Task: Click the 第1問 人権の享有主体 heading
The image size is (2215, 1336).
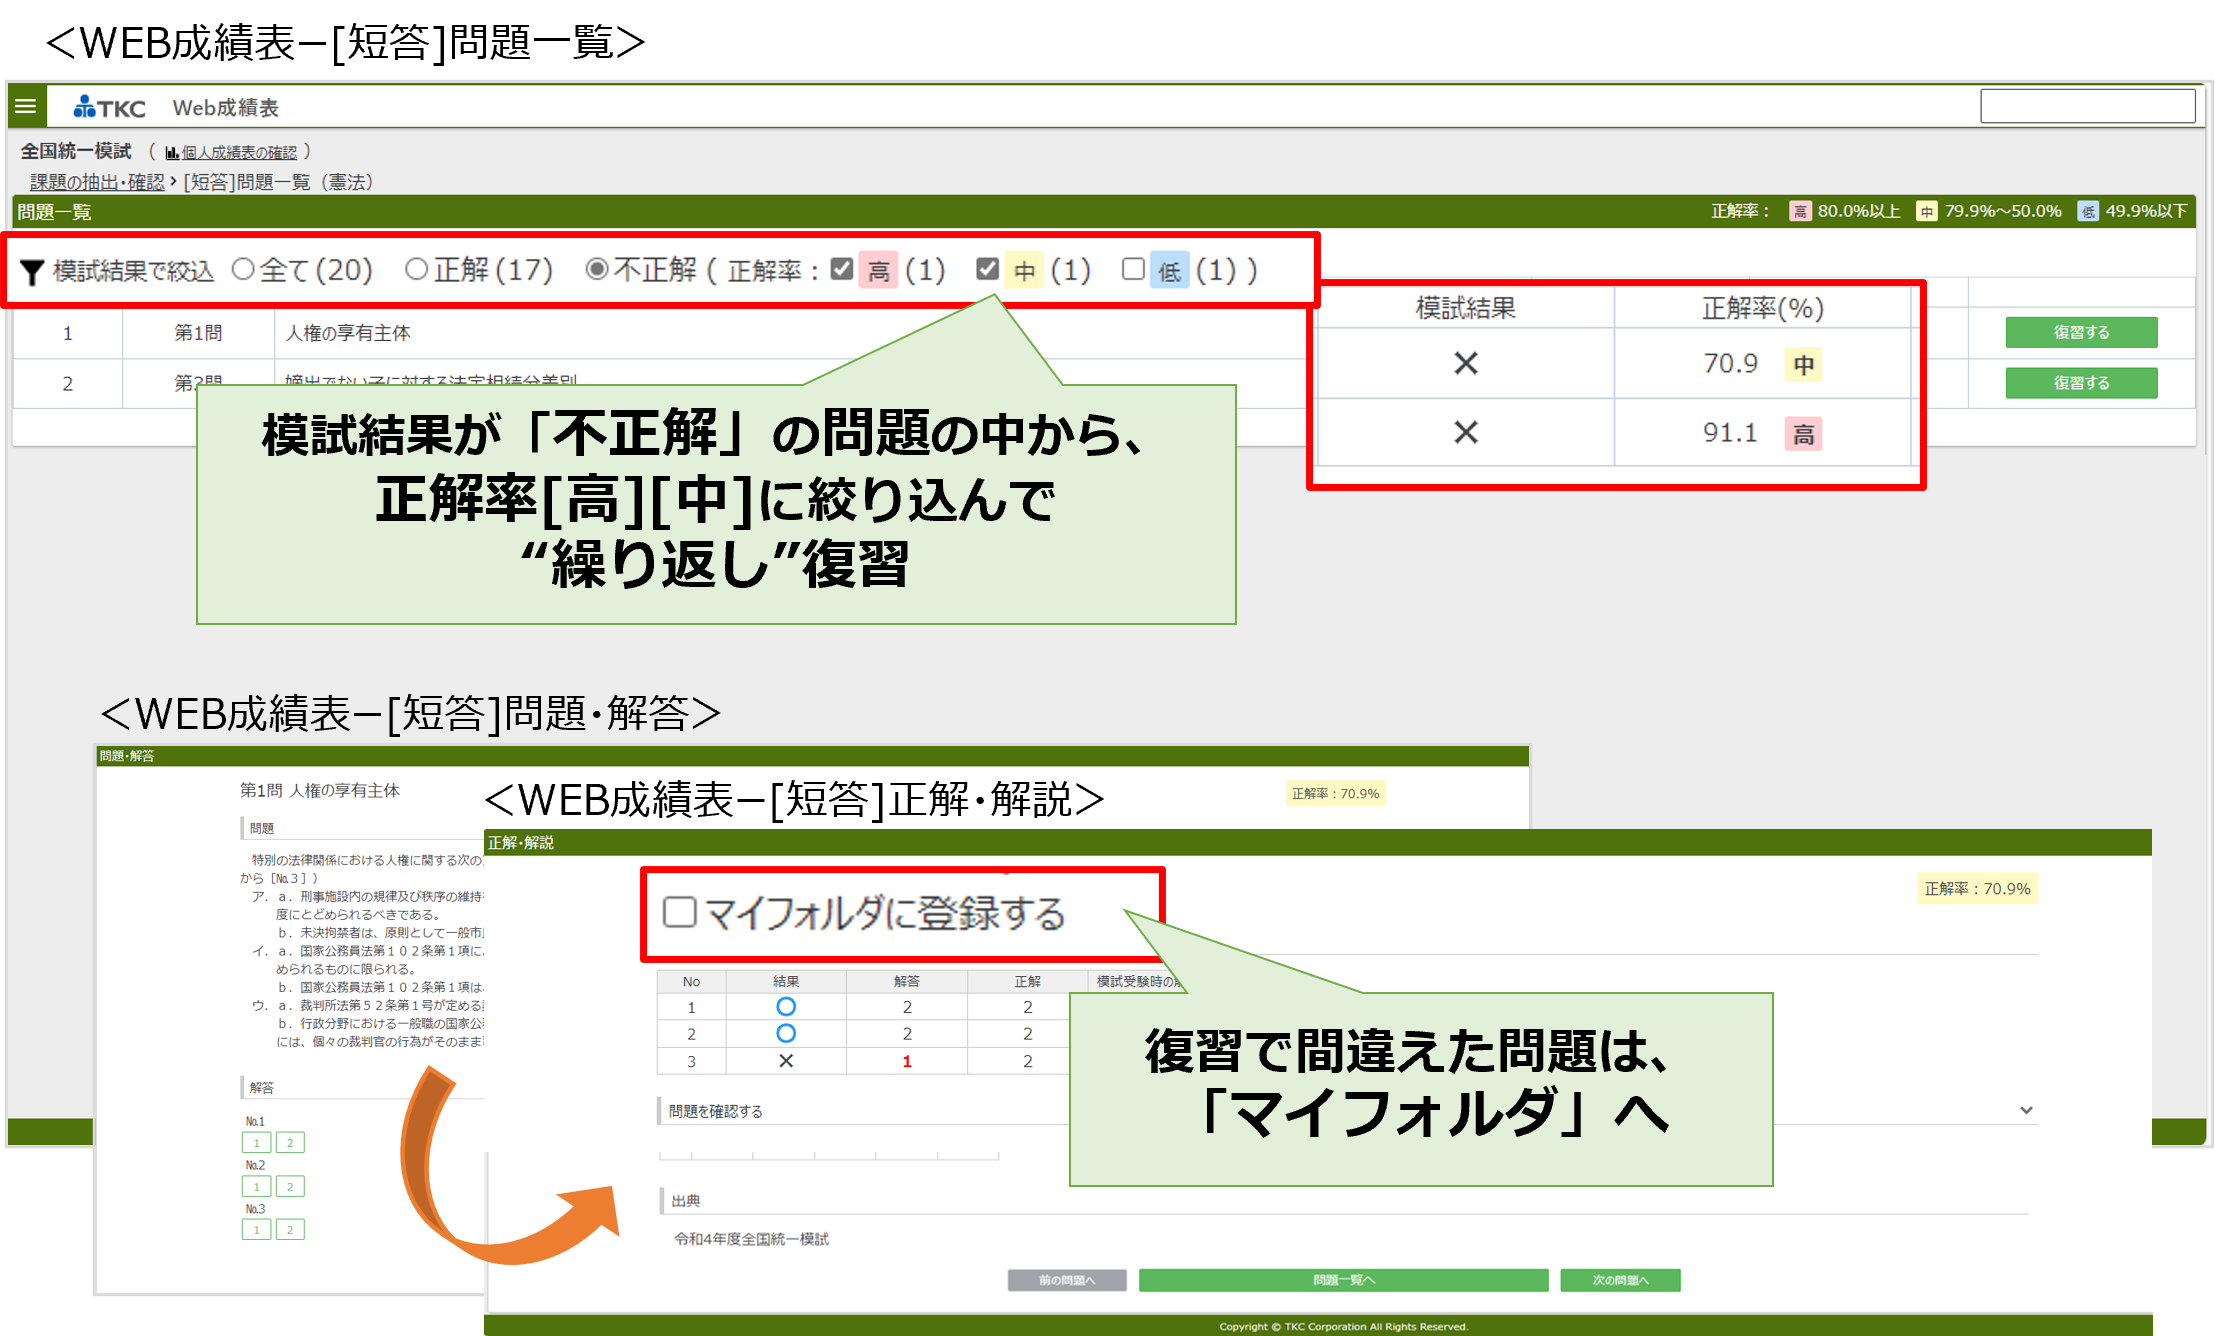Action: tap(319, 790)
